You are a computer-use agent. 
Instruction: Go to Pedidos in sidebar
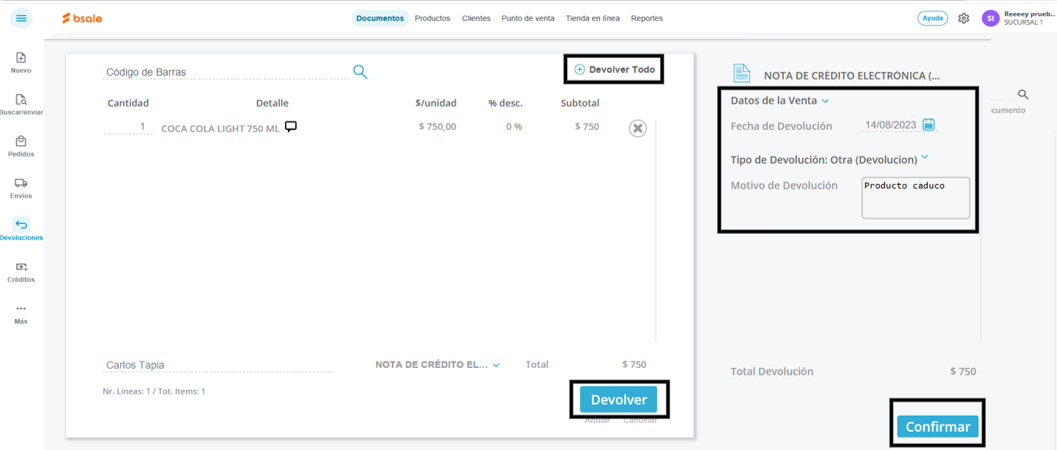coord(21,146)
